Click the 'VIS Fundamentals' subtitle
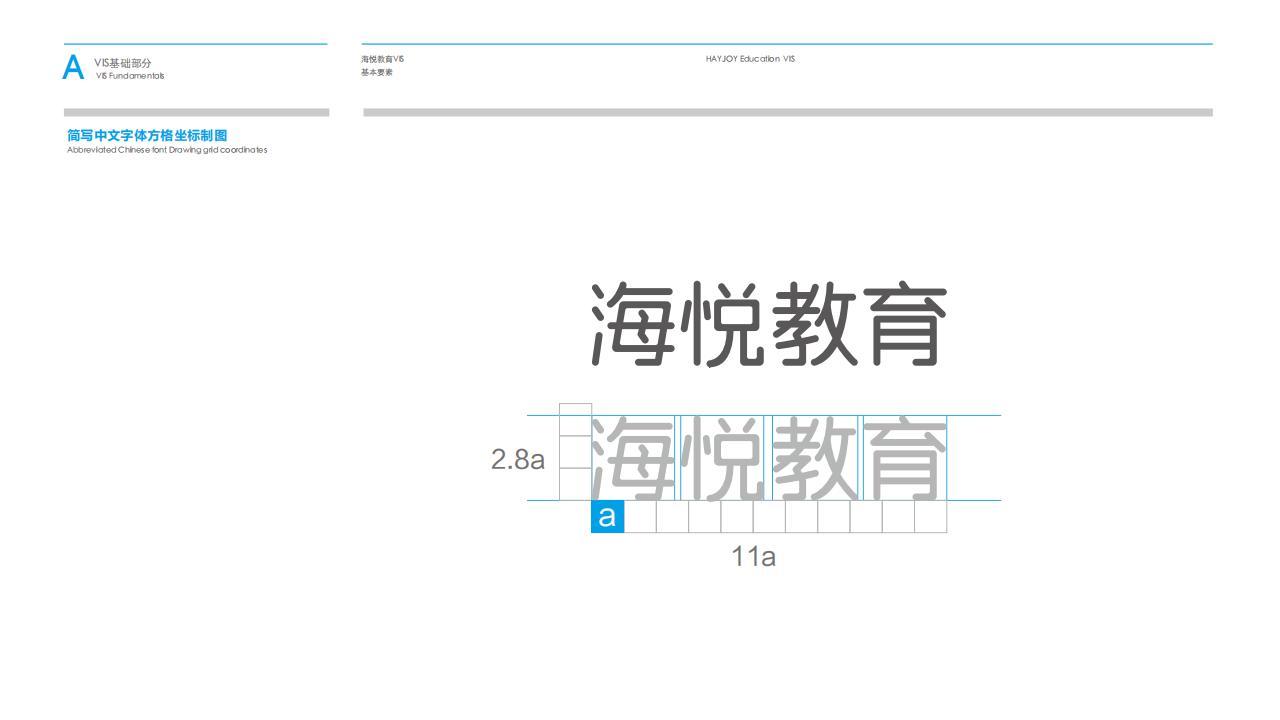The image size is (1280, 720). click(130, 76)
